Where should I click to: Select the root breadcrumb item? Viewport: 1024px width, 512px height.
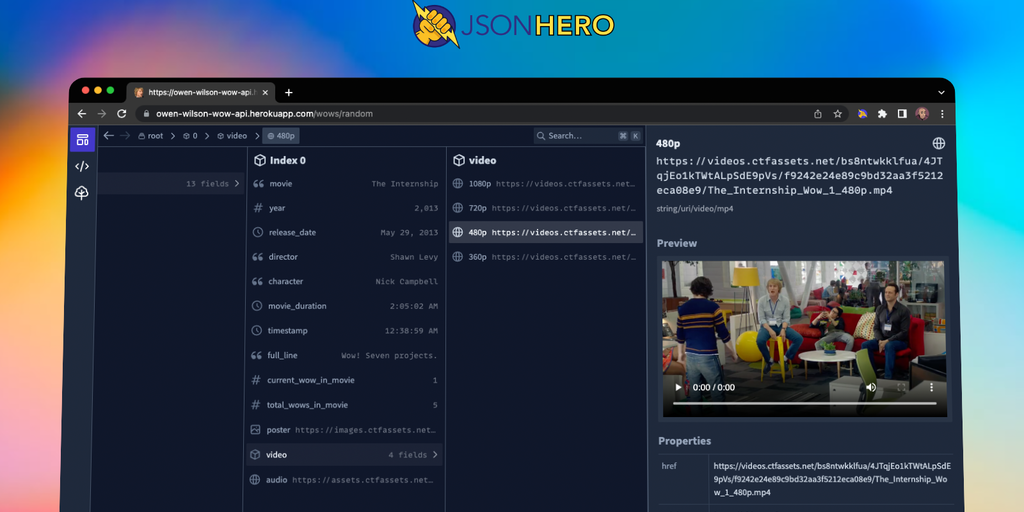coord(151,136)
